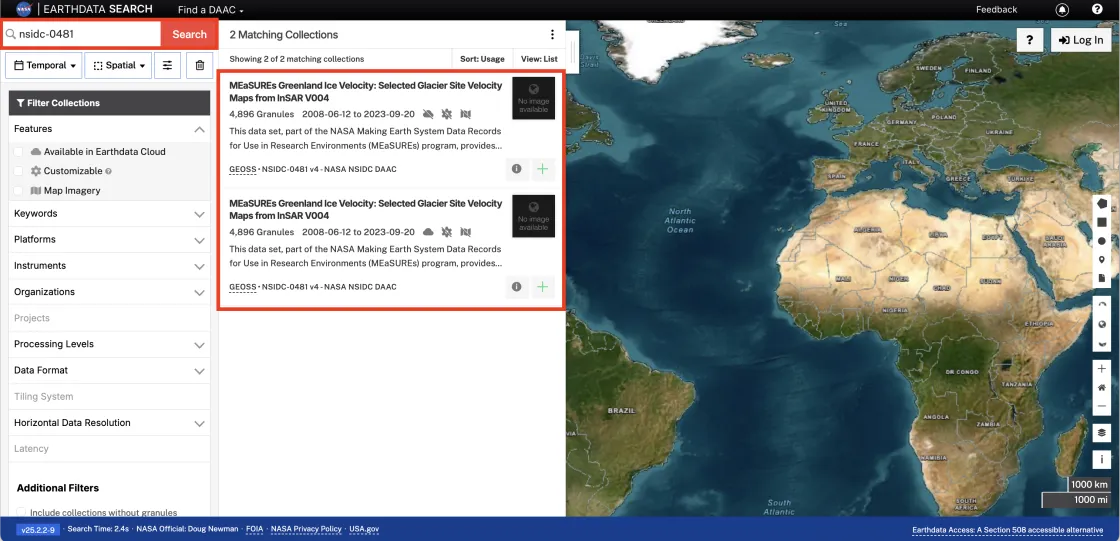Click the trash icon to clear filters
Viewport: 1120px width, 541px height.
[199, 66]
